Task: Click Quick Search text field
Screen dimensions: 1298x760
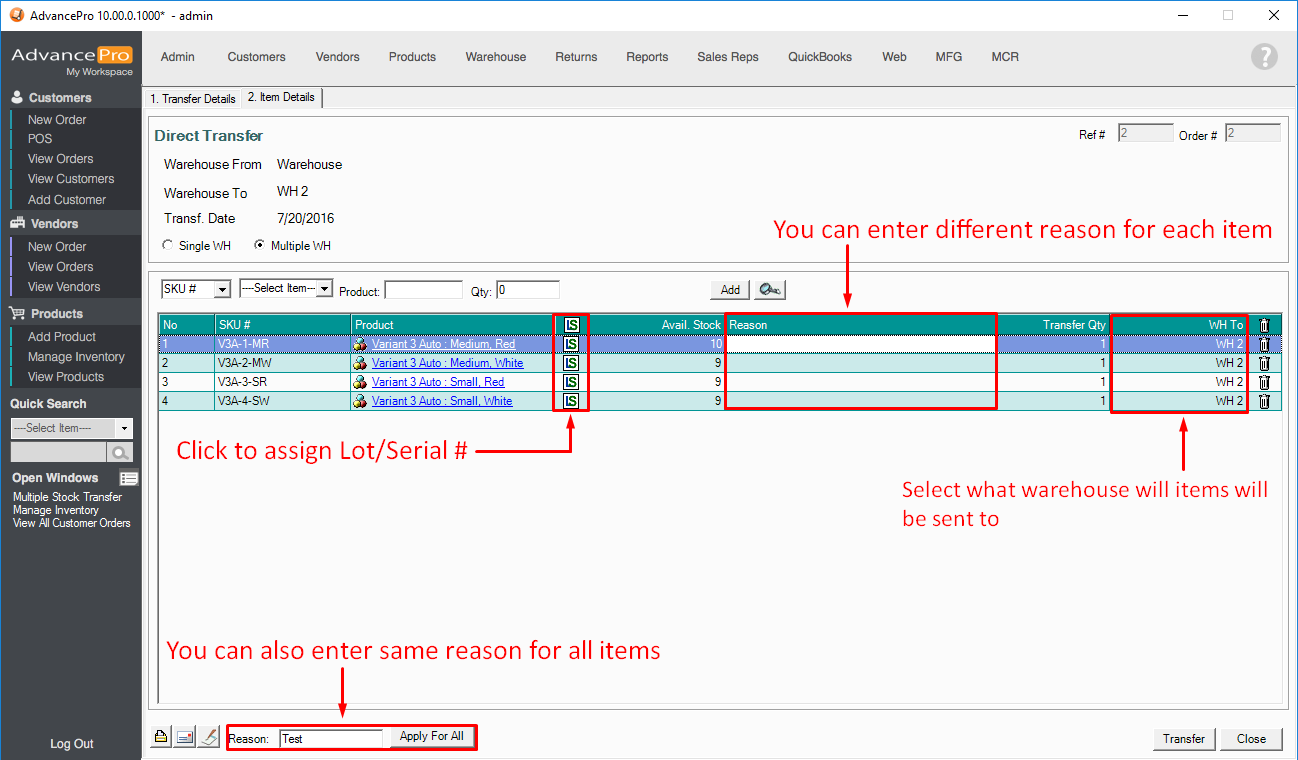Action: pyautogui.click(x=58, y=453)
